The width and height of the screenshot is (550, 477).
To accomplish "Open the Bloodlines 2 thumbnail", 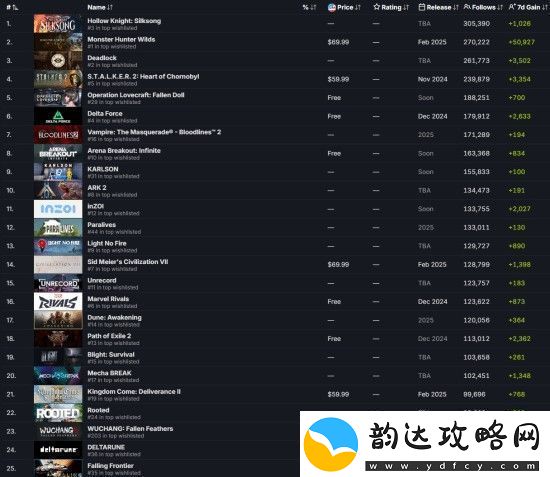I will (x=58, y=135).
